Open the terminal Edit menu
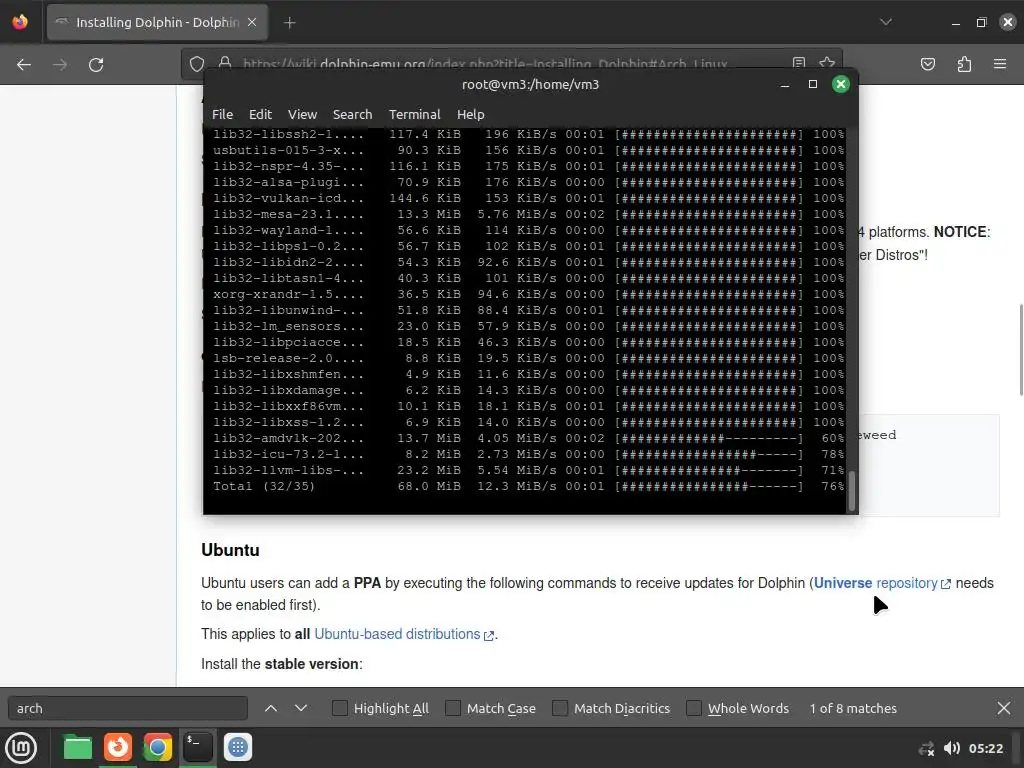Viewport: 1024px width, 768px height. pos(260,114)
